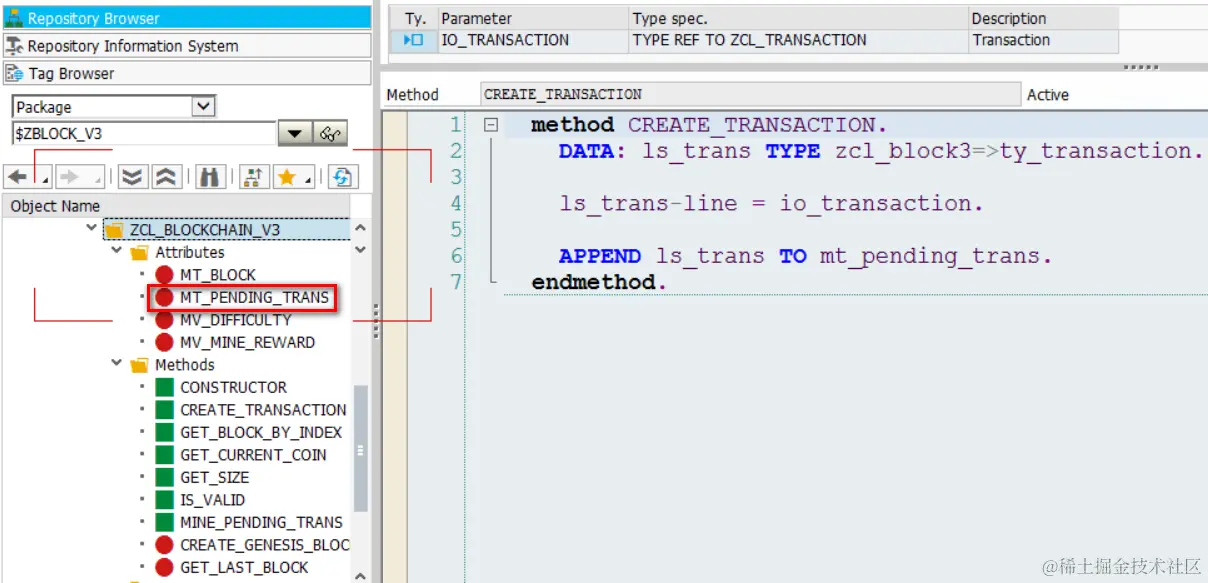Open the $ZBLOCK_V3 history dropdown arrow
The image size is (1208, 583).
[294, 133]
